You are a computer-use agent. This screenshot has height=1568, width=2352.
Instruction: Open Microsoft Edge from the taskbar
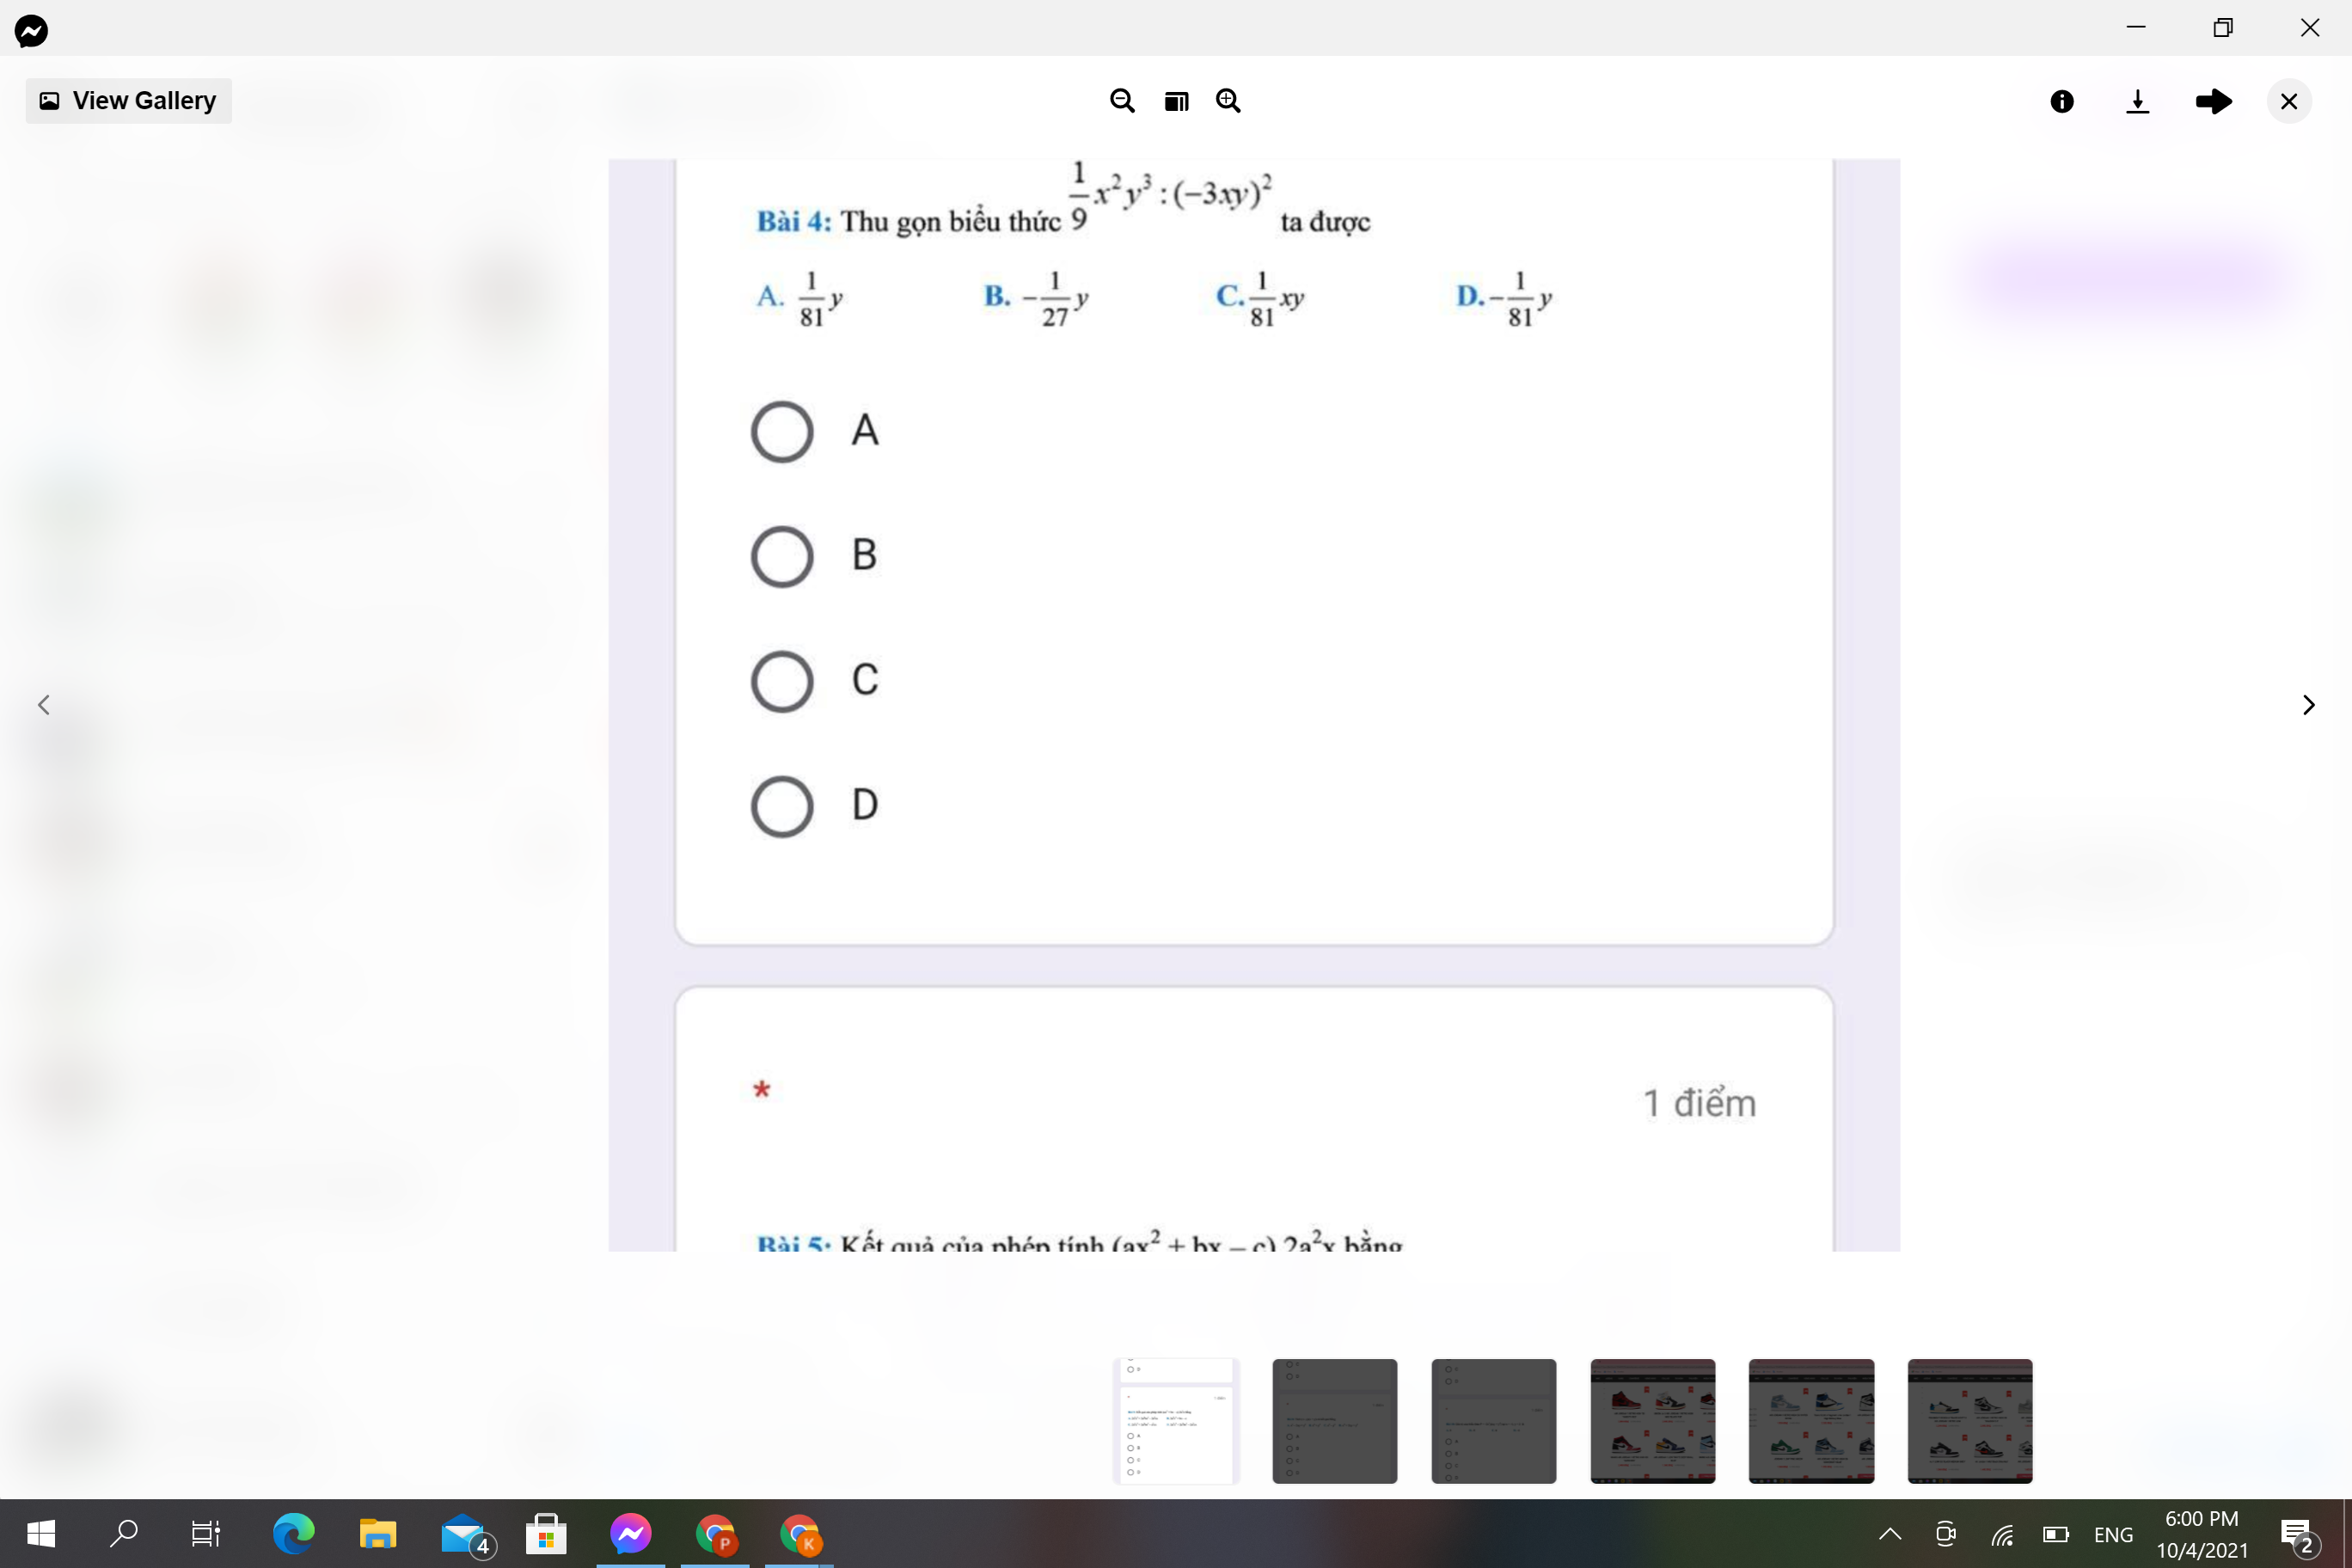coord(293,1533)
